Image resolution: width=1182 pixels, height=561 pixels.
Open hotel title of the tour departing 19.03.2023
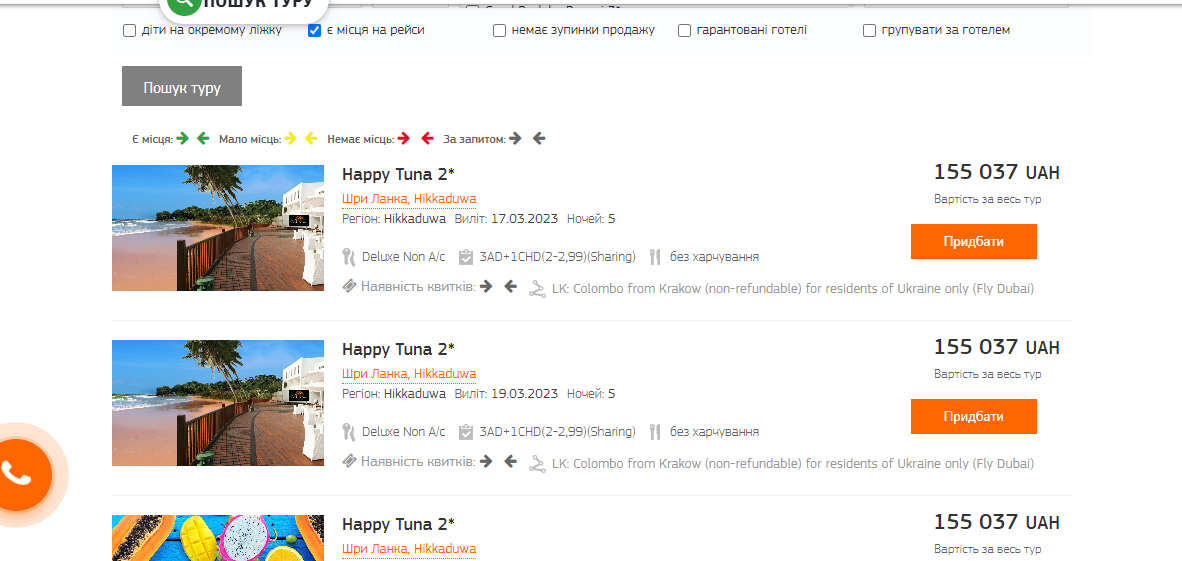[x=398, y=349]
